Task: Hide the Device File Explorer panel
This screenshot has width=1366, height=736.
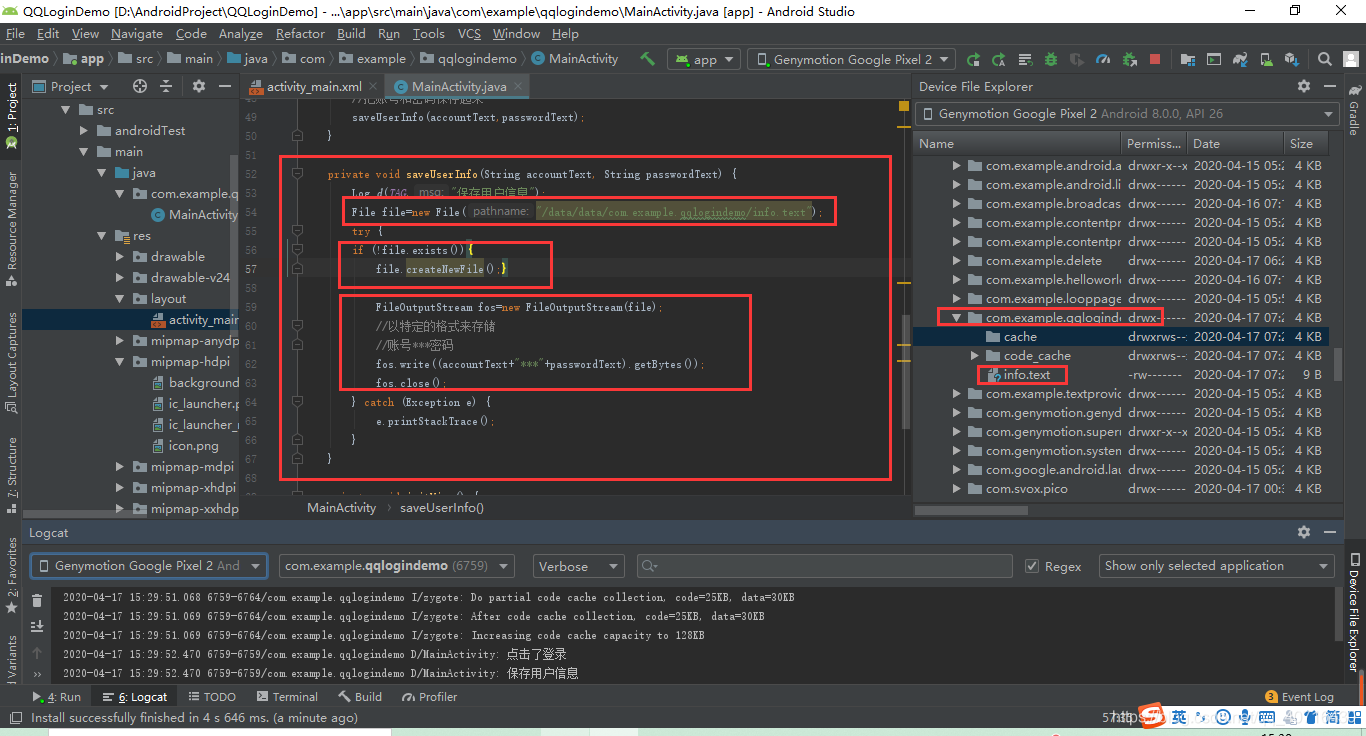Action: 1329,87
